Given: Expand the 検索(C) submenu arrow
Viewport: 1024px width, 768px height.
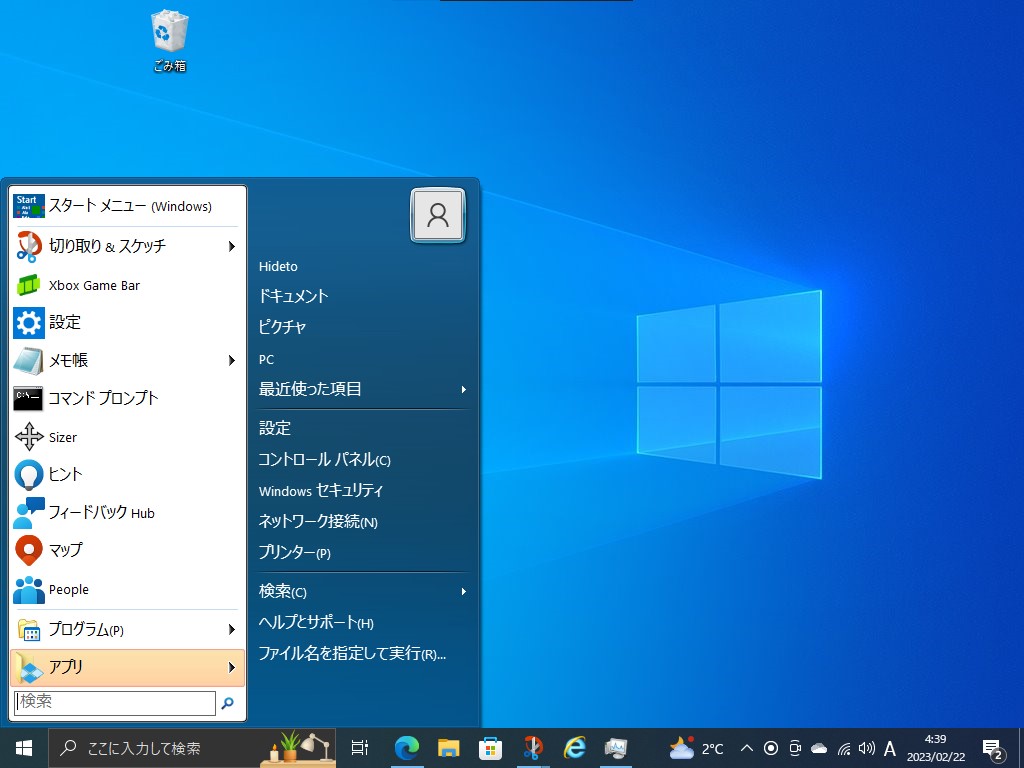Looking at the screenshot, I should pyautogui.click(x=464, y=592).
